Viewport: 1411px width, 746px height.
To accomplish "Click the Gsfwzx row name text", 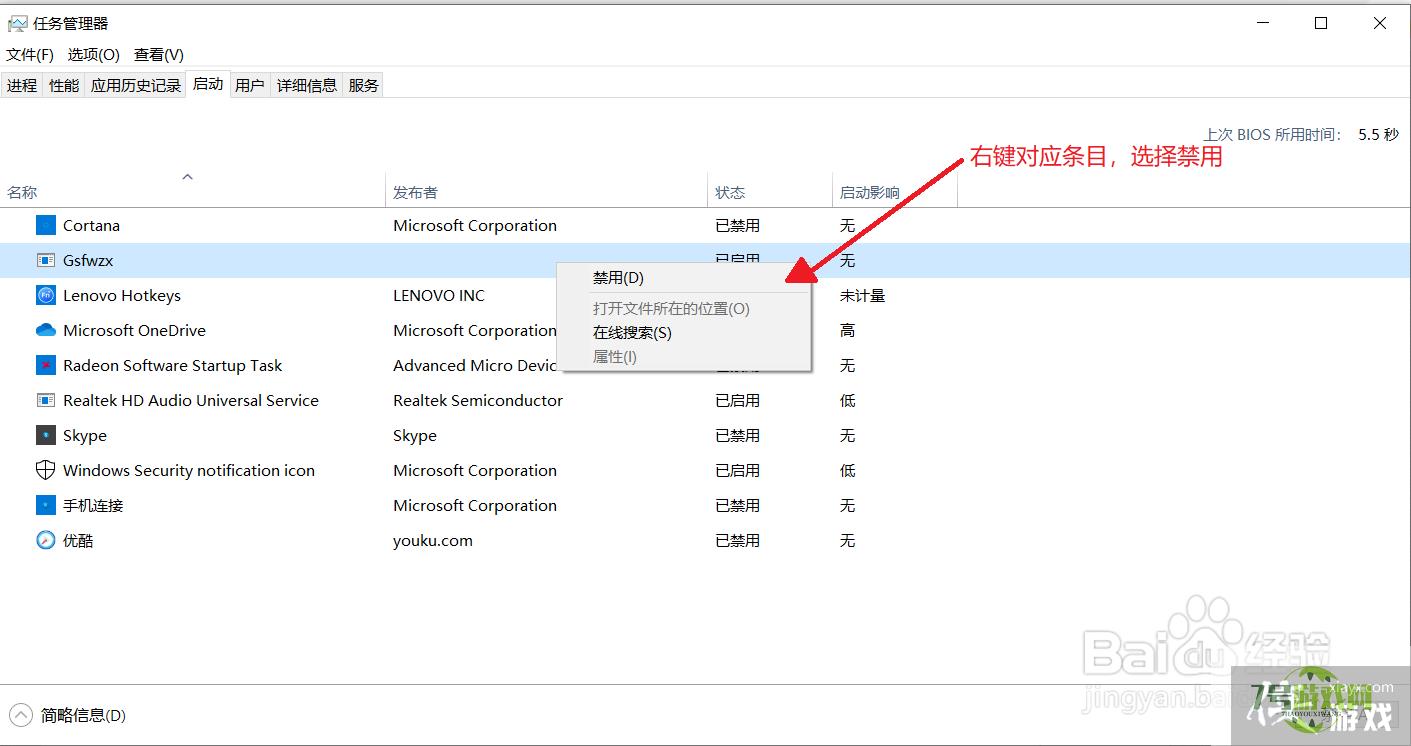I will 88,261.
